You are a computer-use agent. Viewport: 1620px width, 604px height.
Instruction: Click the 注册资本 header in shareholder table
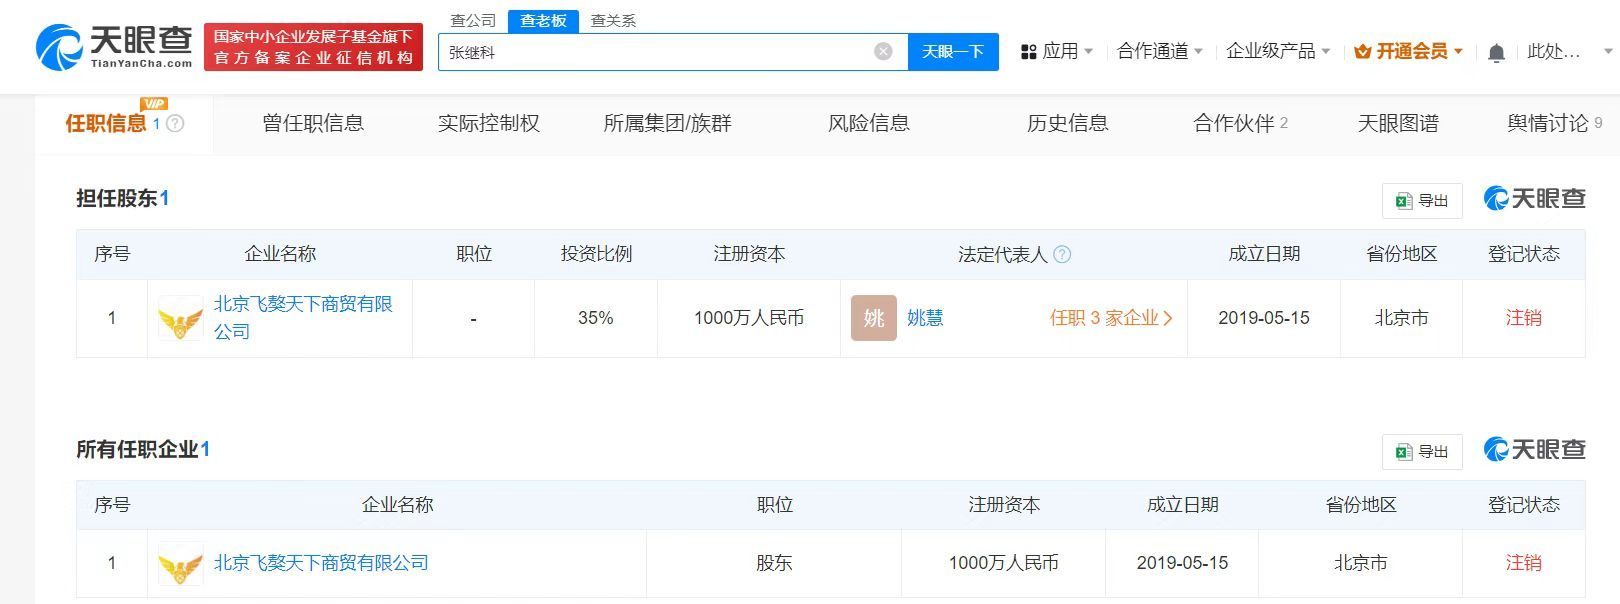(749, 254)
